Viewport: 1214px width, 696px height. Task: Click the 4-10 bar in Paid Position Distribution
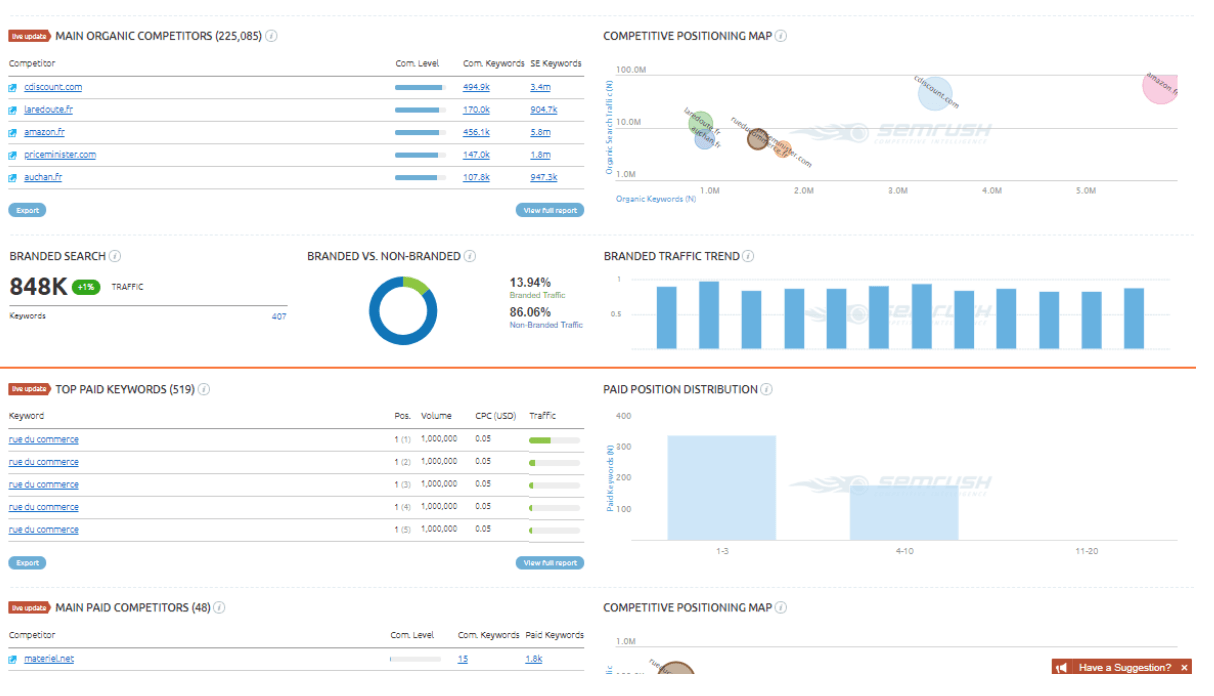tap(904, 513)
